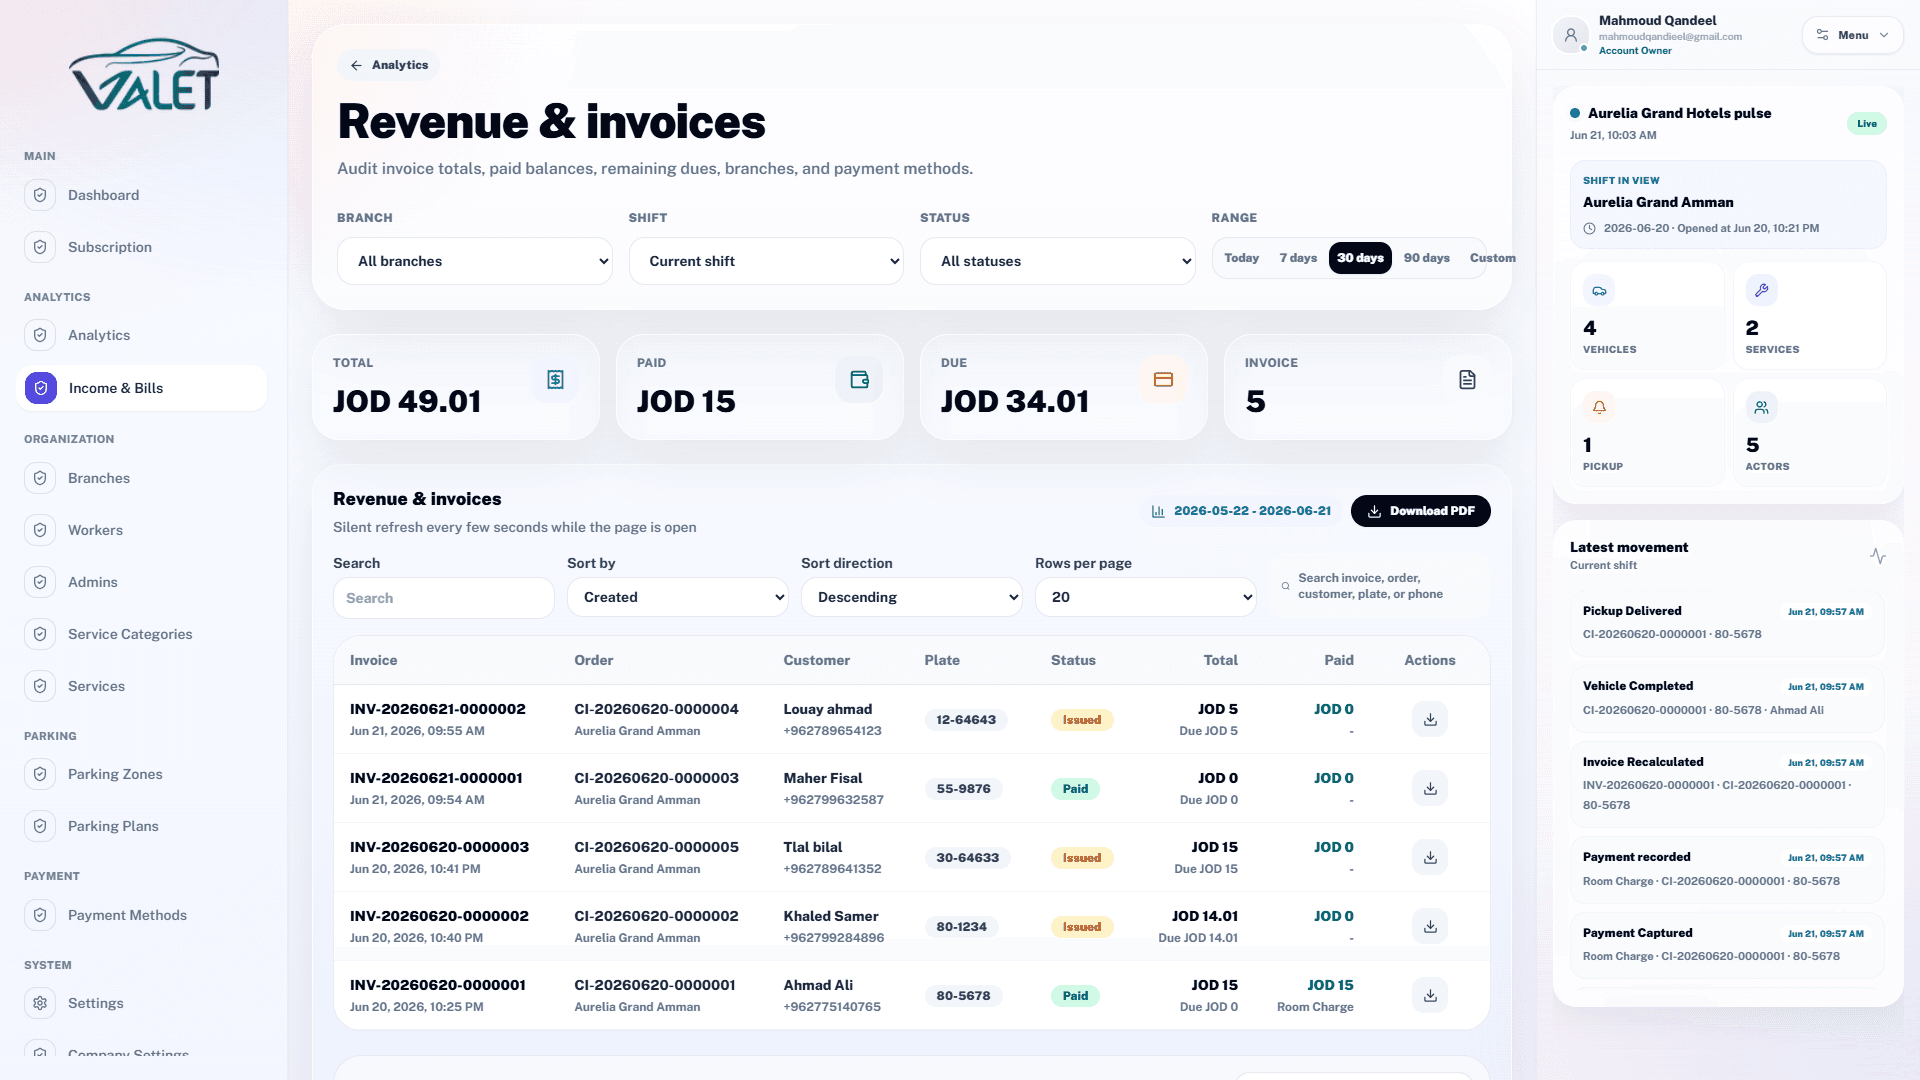Open the Payment Captured movement card
The width and height of the screenshot is (1920, 1080).
pyautogui.click(x=1727, y=944)
